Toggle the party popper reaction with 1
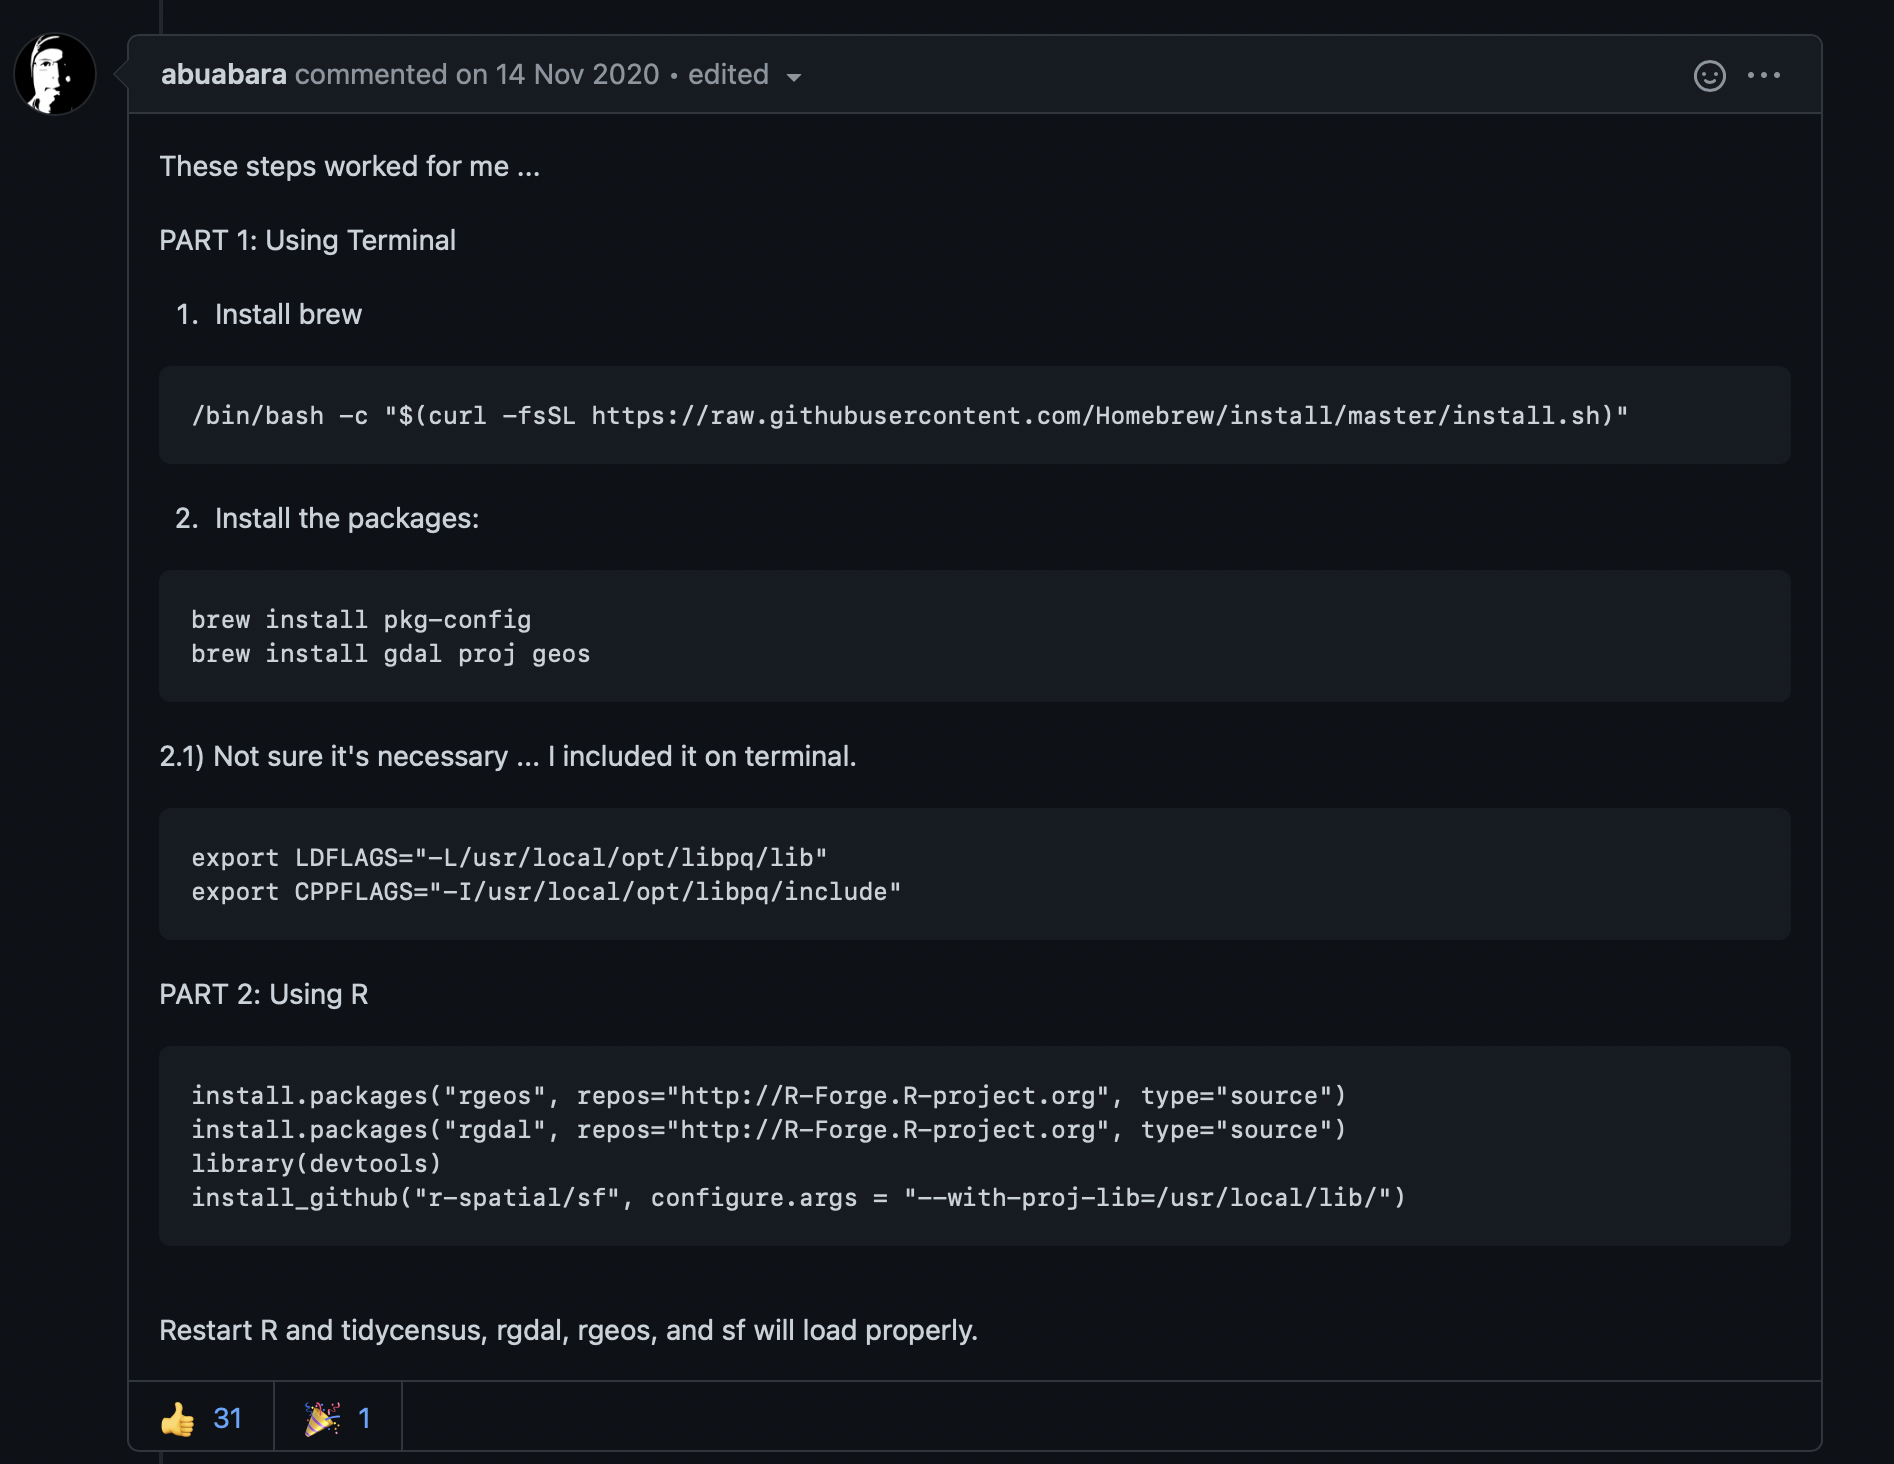 (x=338, y=1418)
